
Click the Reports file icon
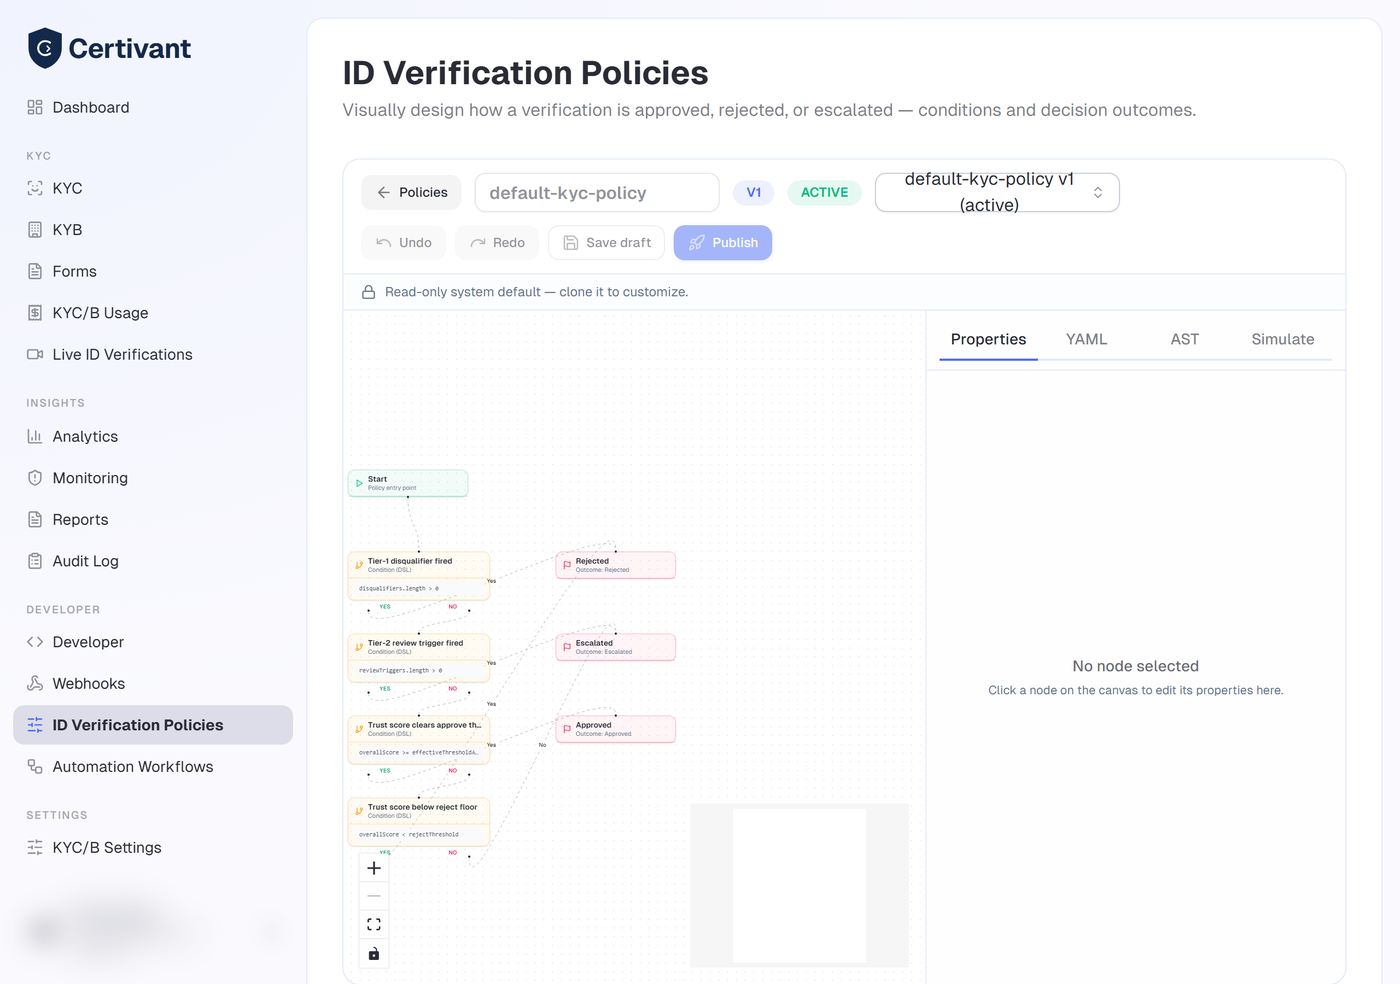(x=35, y=520)
